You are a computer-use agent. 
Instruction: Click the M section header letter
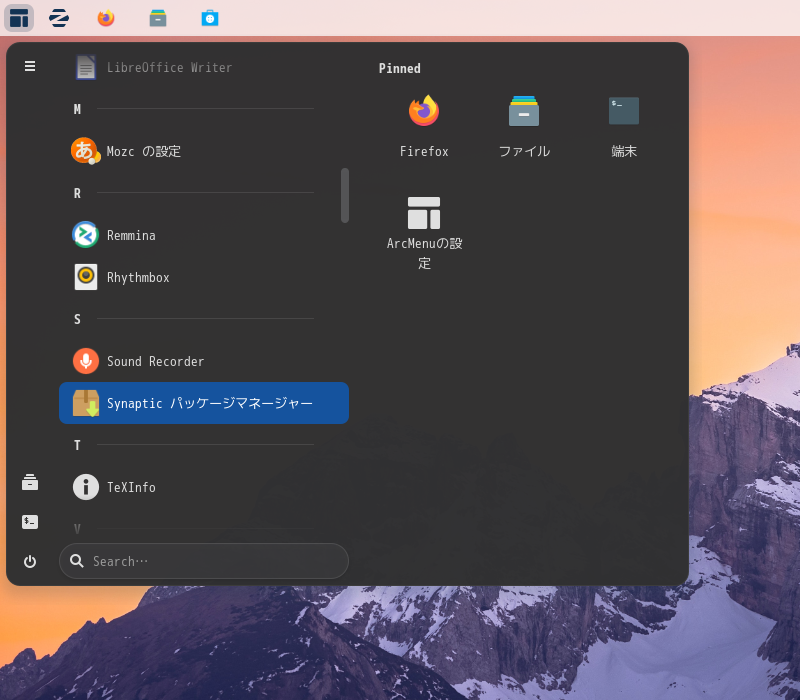click(77, 109)
